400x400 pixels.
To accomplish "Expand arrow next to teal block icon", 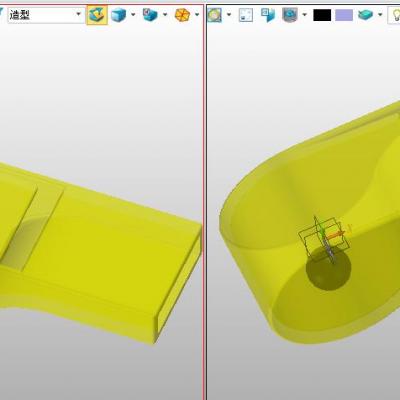I will tap(380, 15).
